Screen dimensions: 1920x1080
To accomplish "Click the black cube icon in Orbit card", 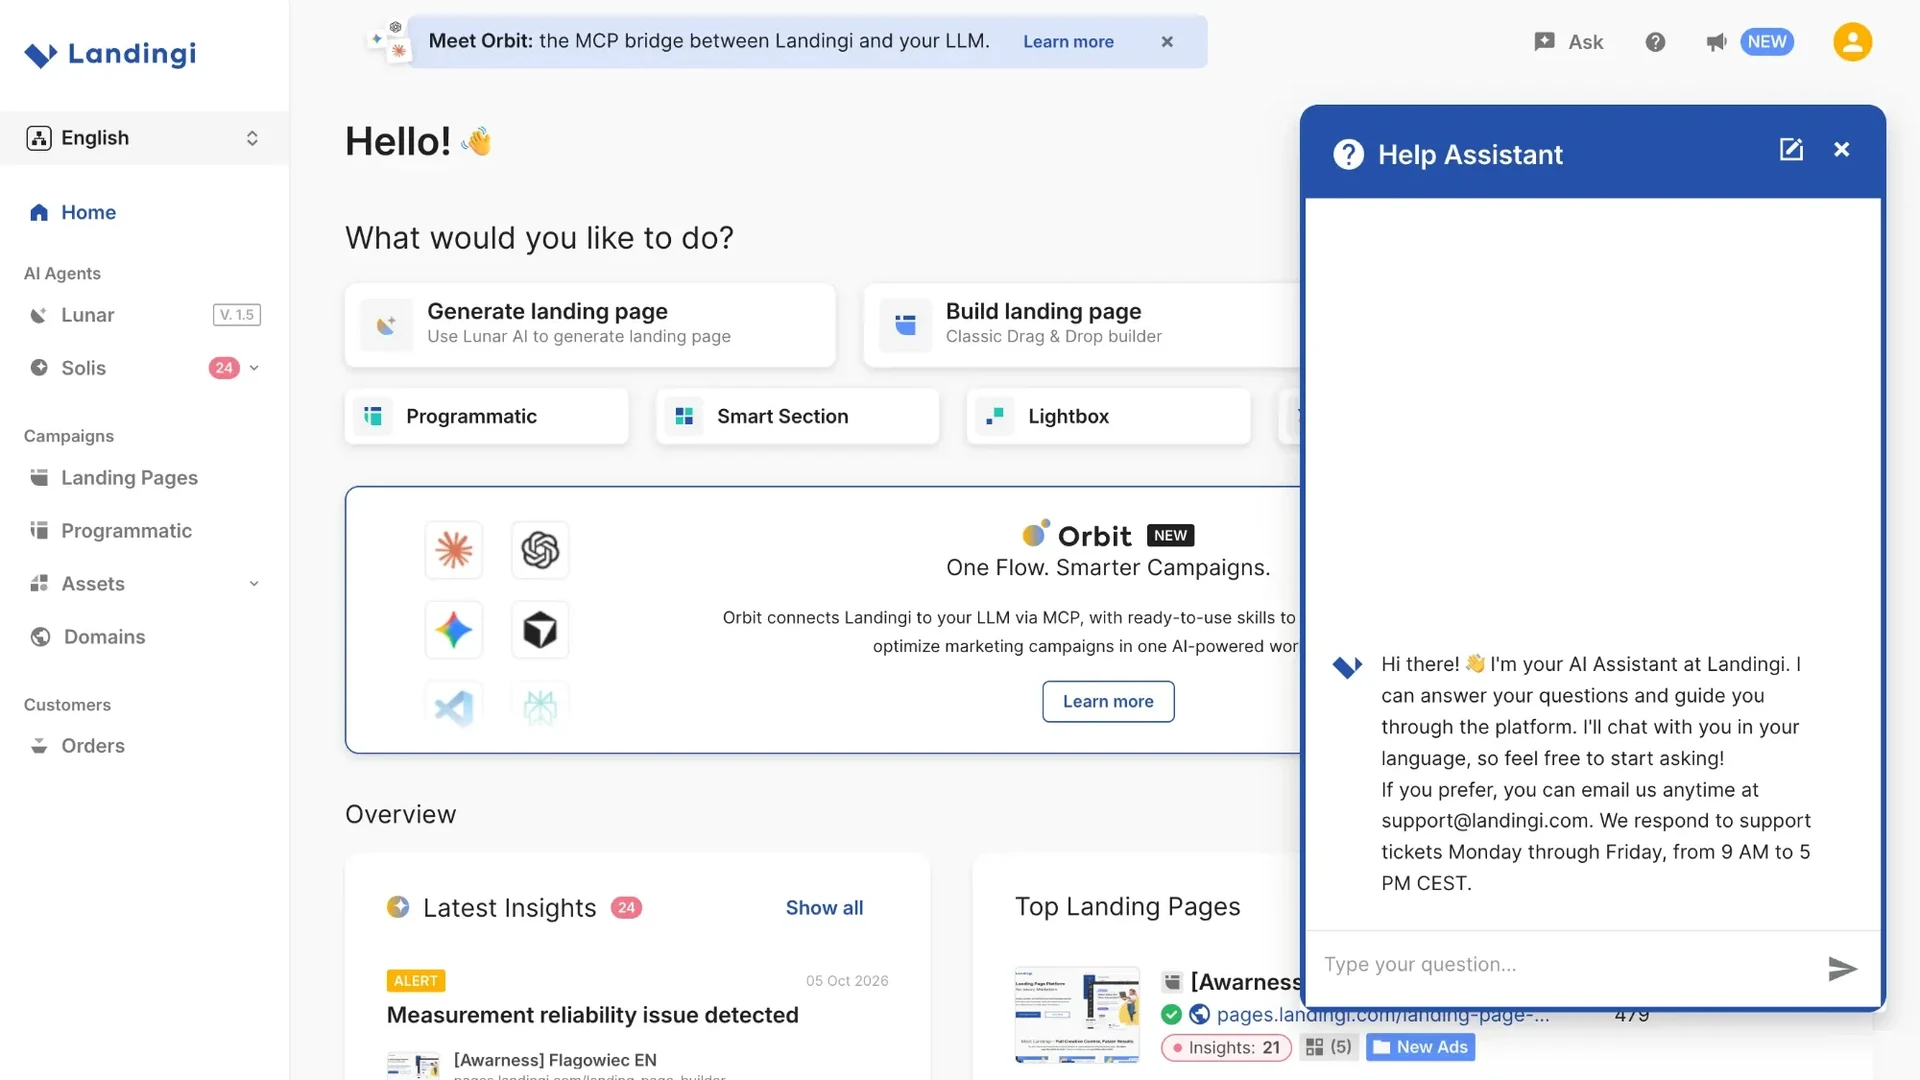I will coord(540,630).
